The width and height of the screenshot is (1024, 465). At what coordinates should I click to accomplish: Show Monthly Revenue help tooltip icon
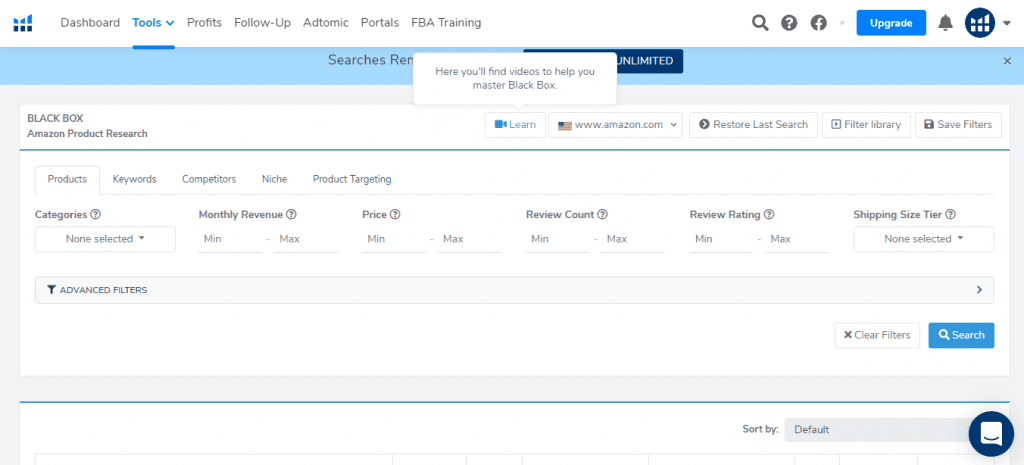tap(291, 214)
